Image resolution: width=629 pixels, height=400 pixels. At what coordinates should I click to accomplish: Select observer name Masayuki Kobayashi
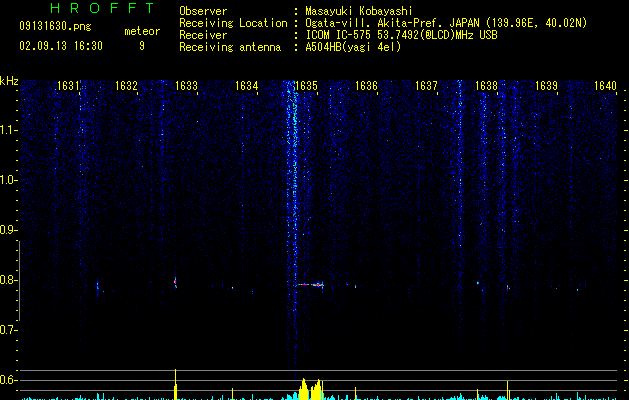click(359, 11)
